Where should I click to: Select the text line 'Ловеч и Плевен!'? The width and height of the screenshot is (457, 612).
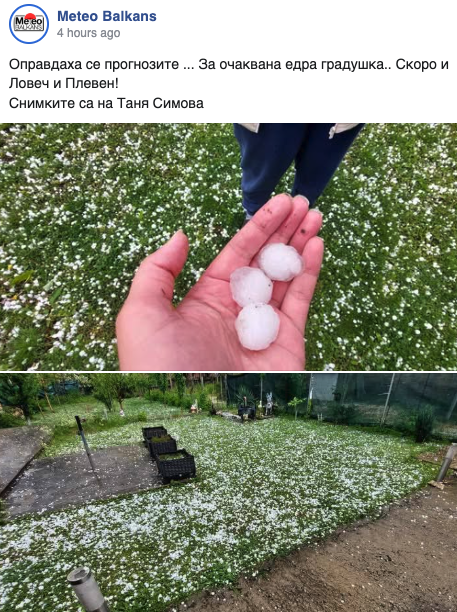64,84
